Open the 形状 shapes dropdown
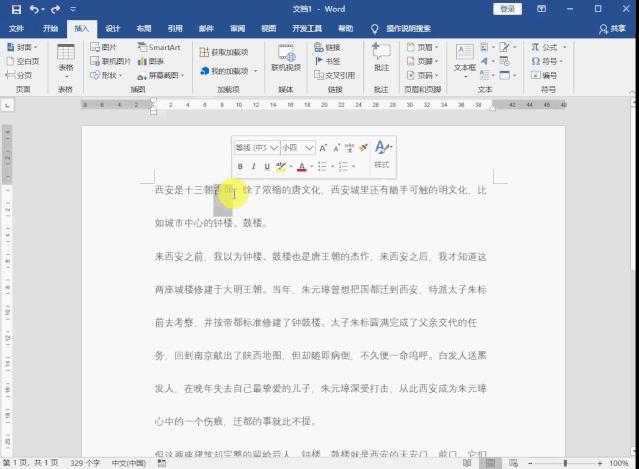Screen dimensions: 639x469 click(x=106, y=75)
